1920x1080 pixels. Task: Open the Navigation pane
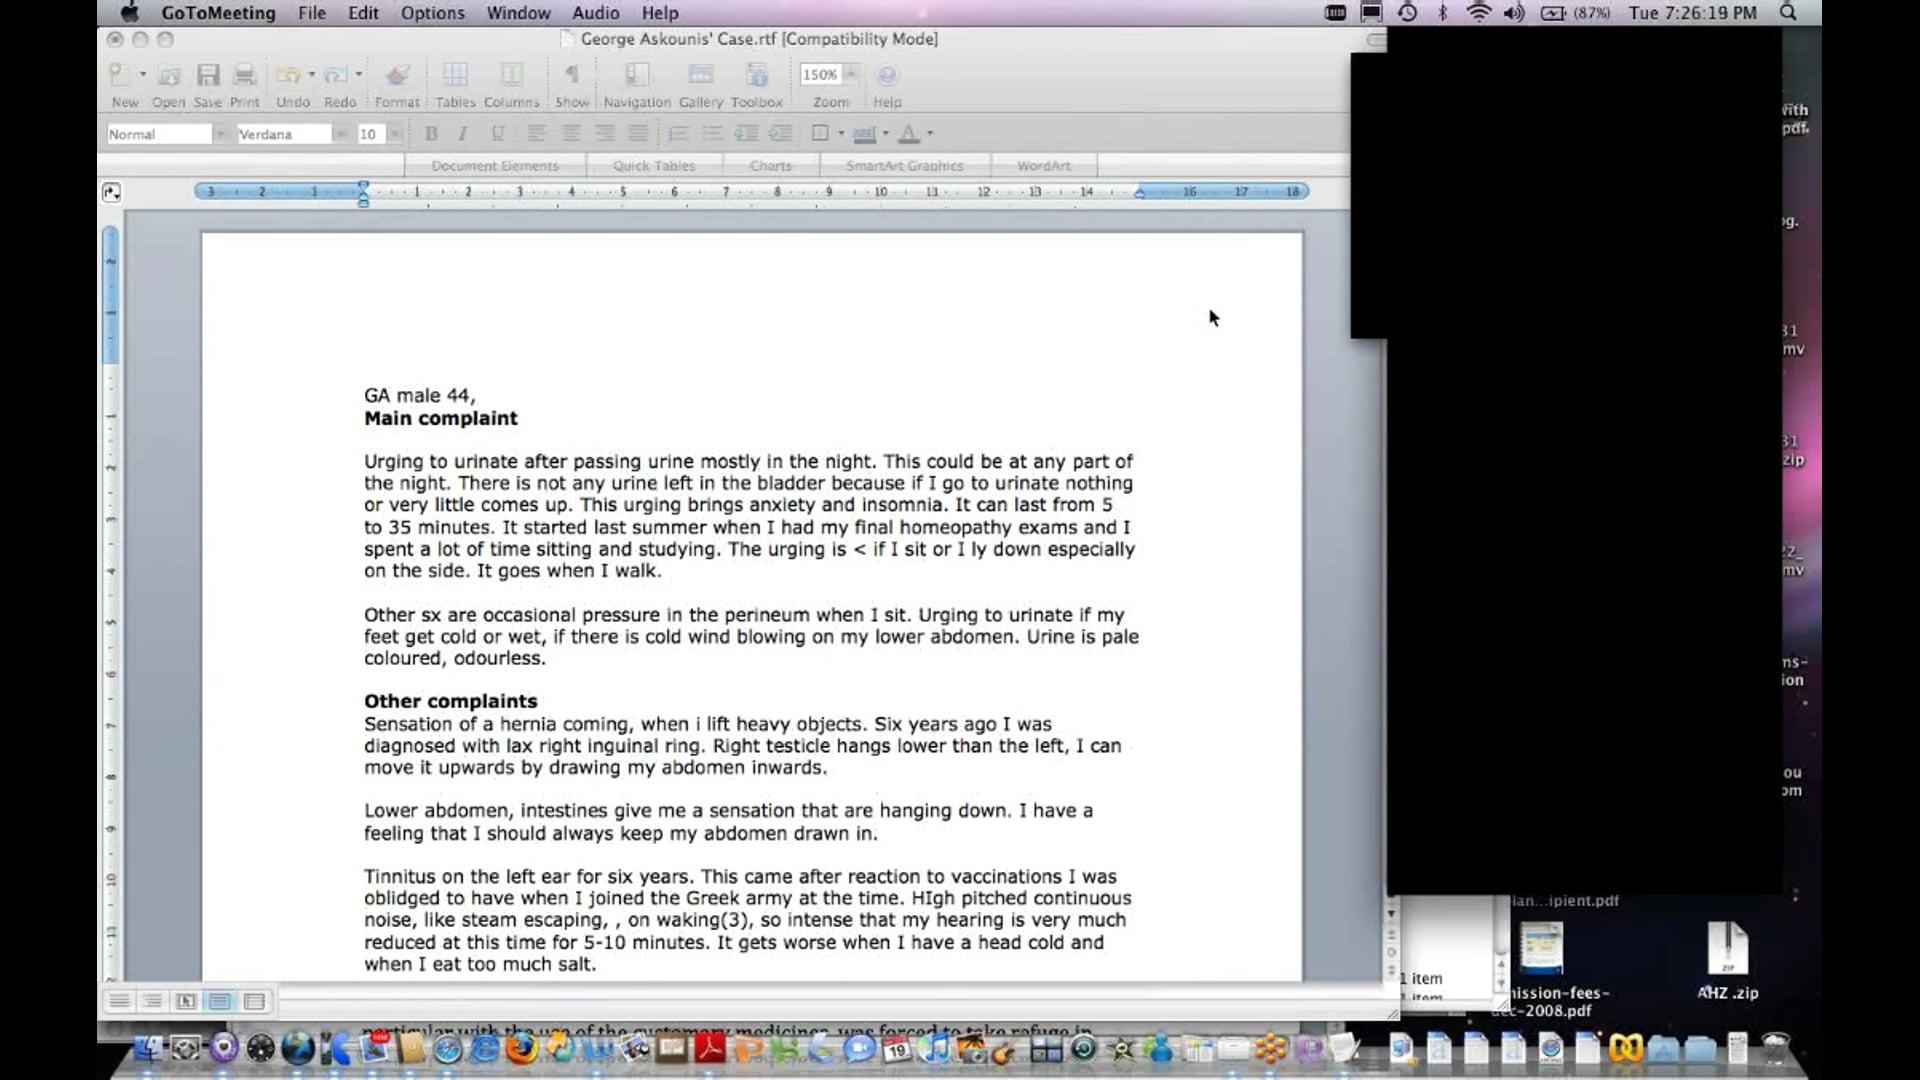coord(636,80)
